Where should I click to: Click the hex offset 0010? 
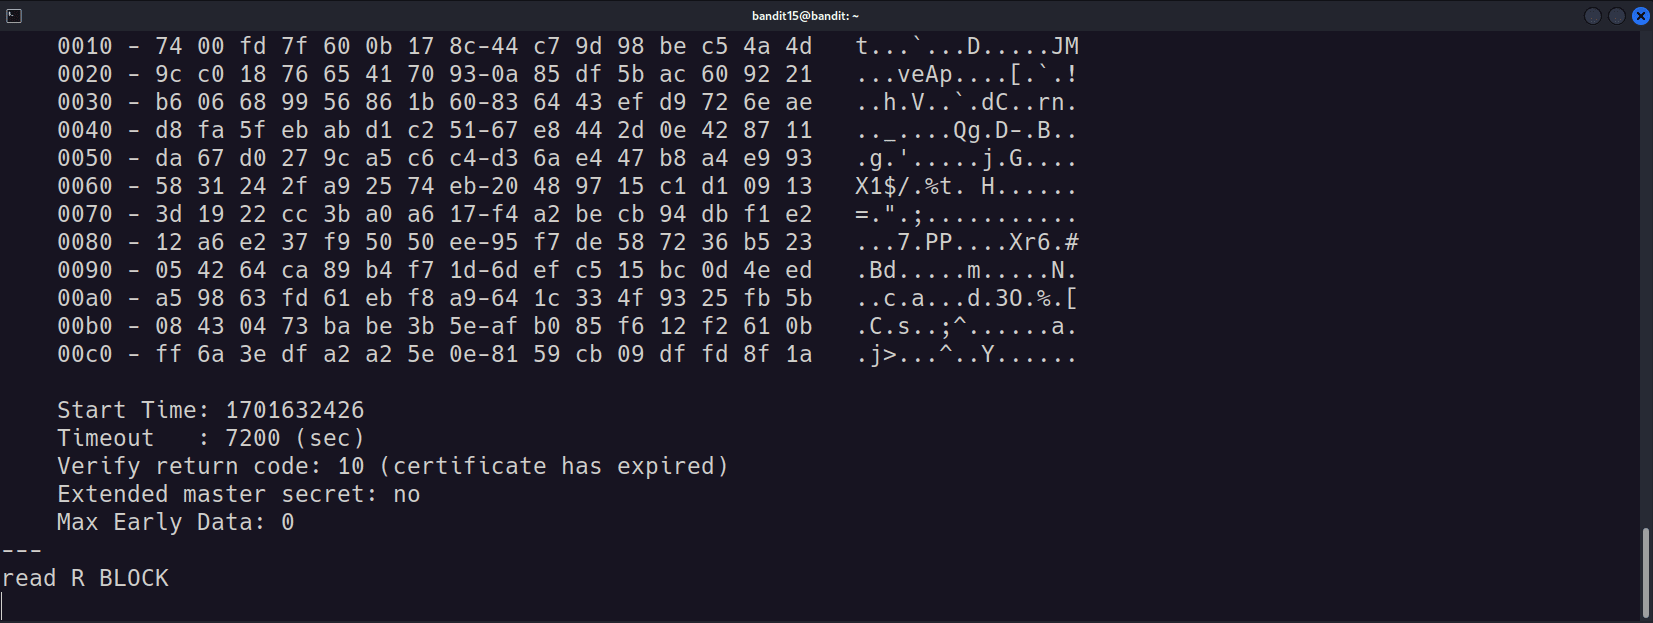click(85, 46)
